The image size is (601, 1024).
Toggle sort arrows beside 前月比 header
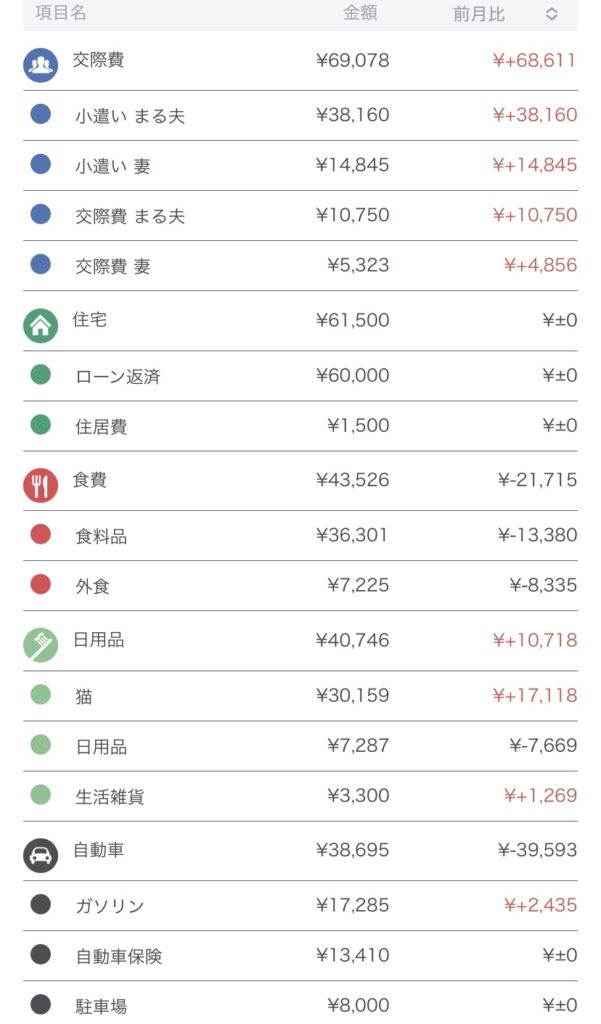tap(552, 14)
